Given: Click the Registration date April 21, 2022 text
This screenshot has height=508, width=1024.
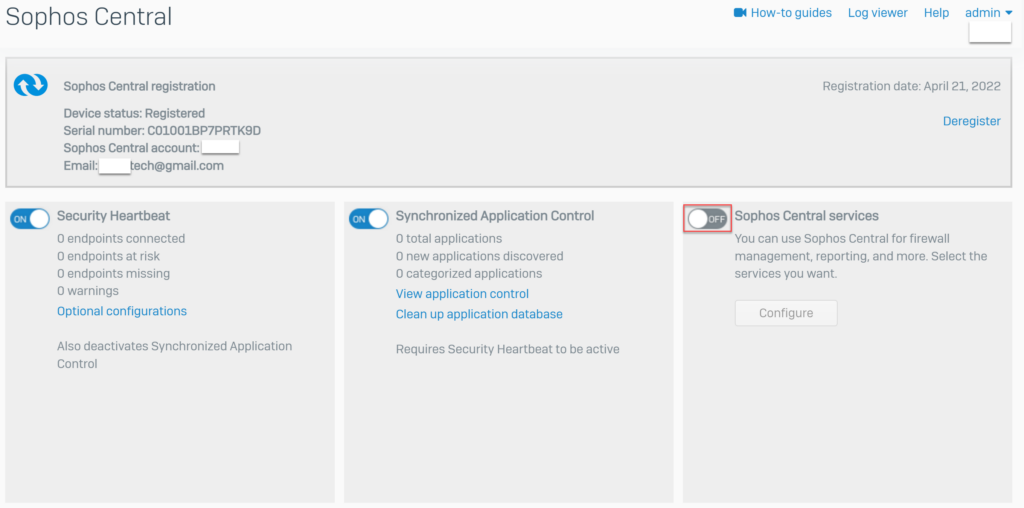Looking at the screenshot, I should point(911,87).
